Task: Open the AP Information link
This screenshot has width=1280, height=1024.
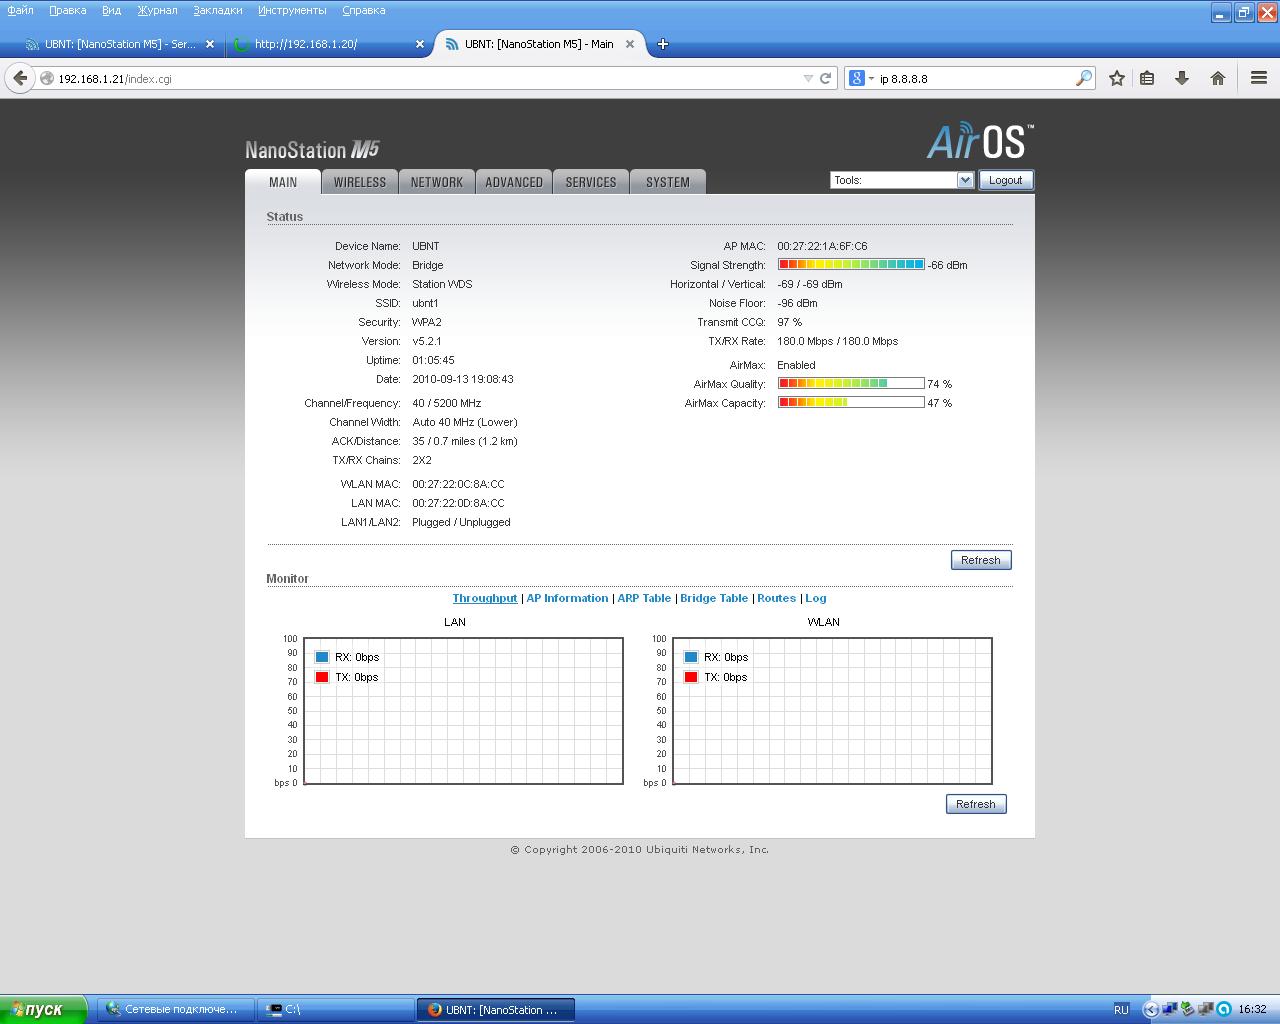Action: point(567,598)
